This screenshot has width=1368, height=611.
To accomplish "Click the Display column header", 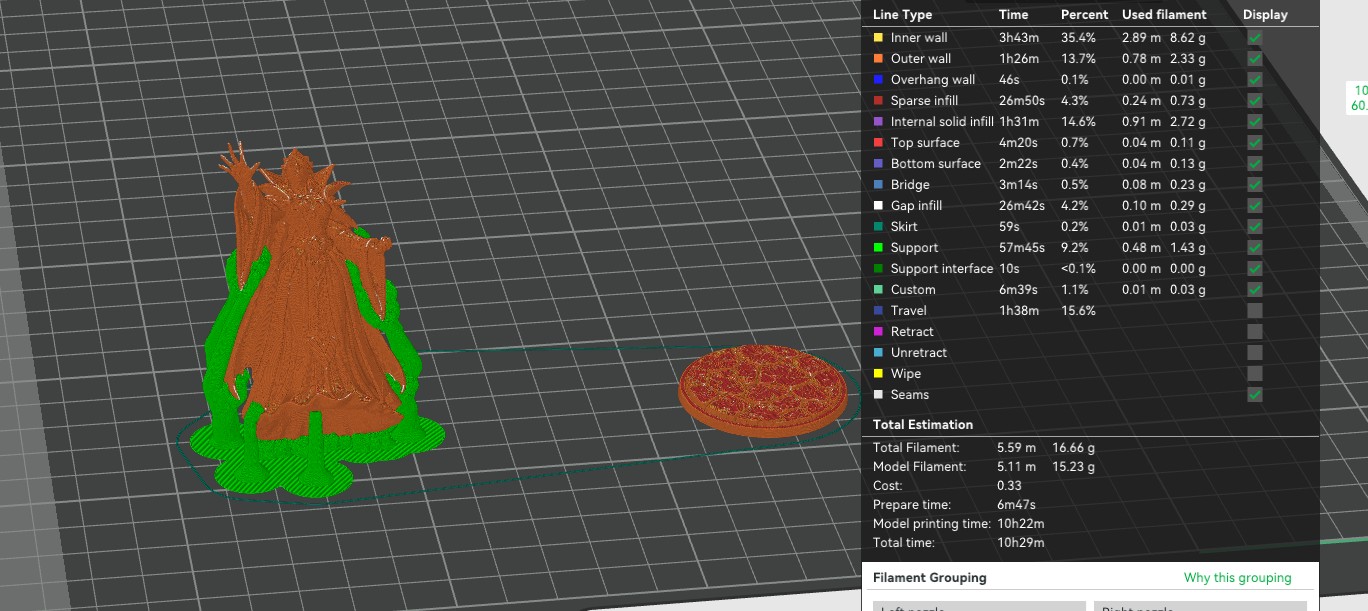I will click(x=1265, y=14).
